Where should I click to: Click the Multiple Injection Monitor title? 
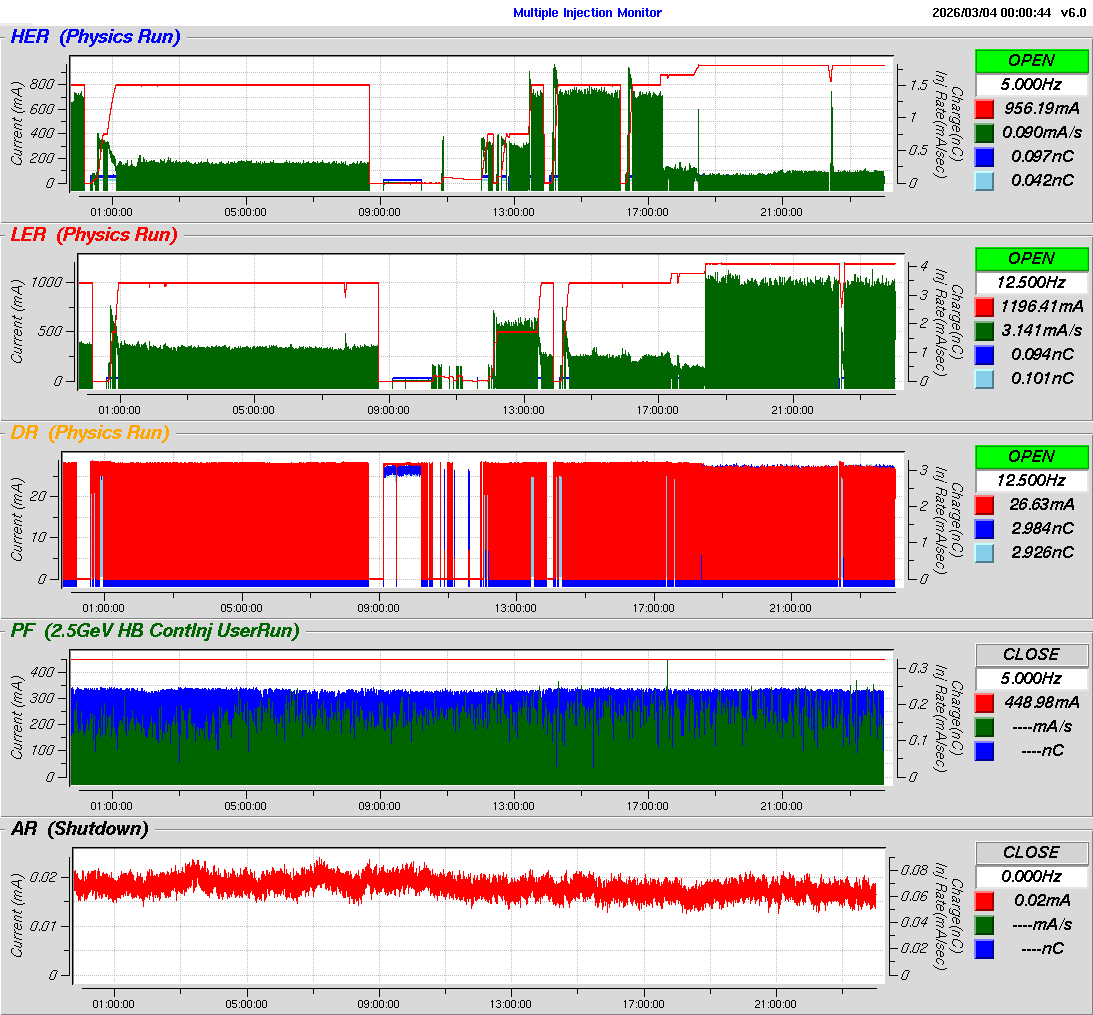click(x=587, y=13)
